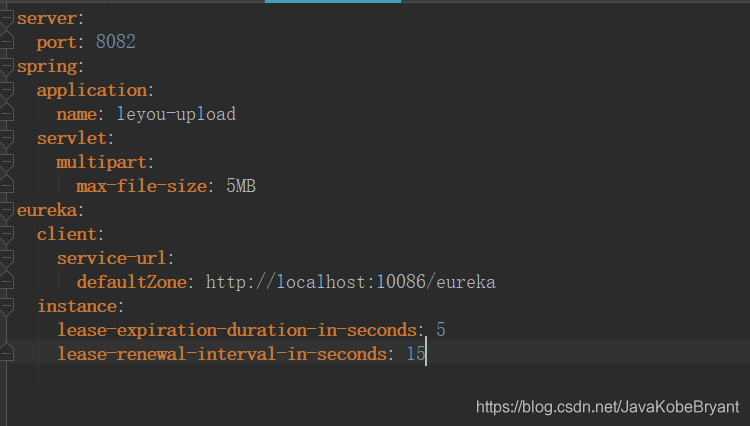Place cursor on the spring key
This screenshot has width=750, height=426.
pyautogui.click(x=47, y=67)
